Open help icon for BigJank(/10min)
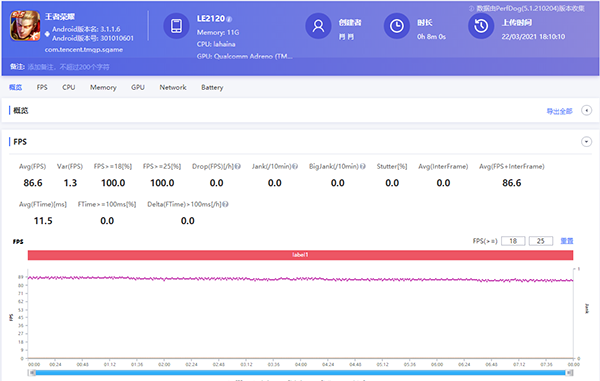This screenshot has width=600, height=381. pyautogui.click(x=363, y=166)
